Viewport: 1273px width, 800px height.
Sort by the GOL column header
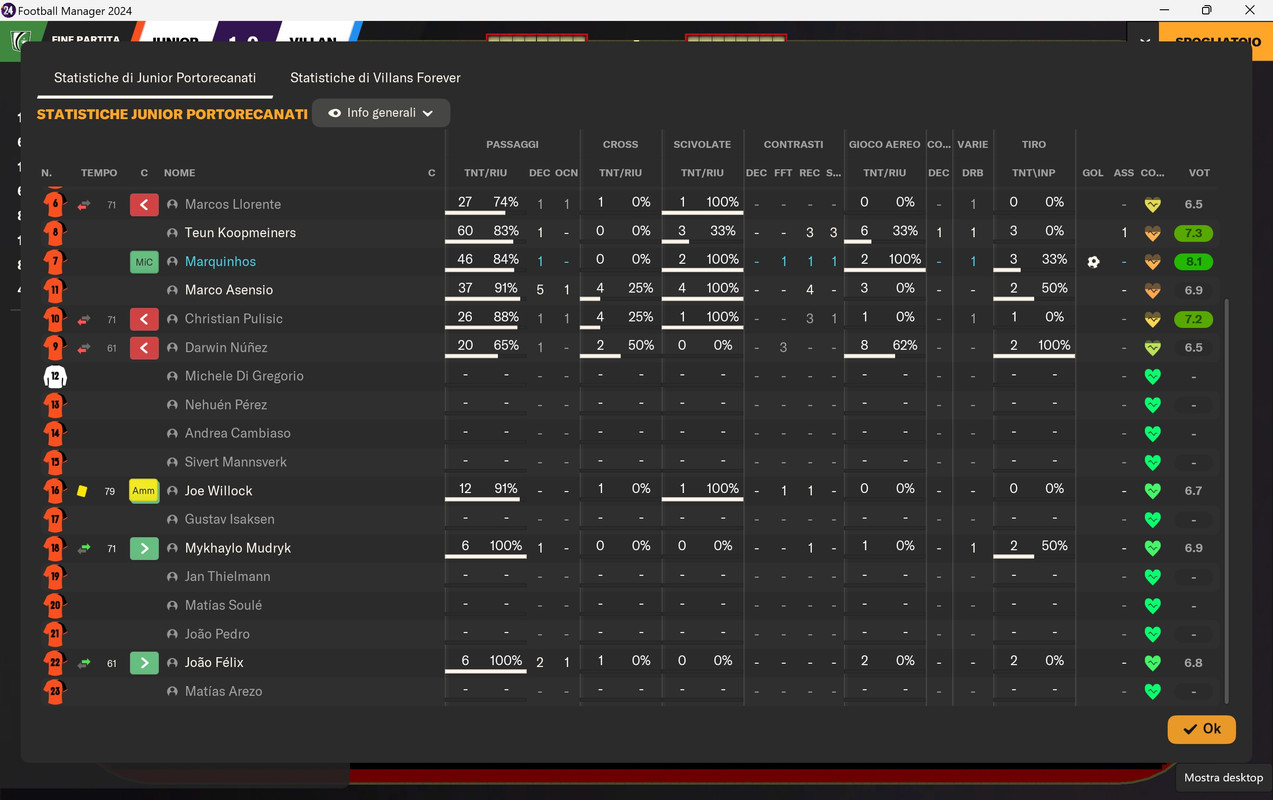pos(1093,173)
